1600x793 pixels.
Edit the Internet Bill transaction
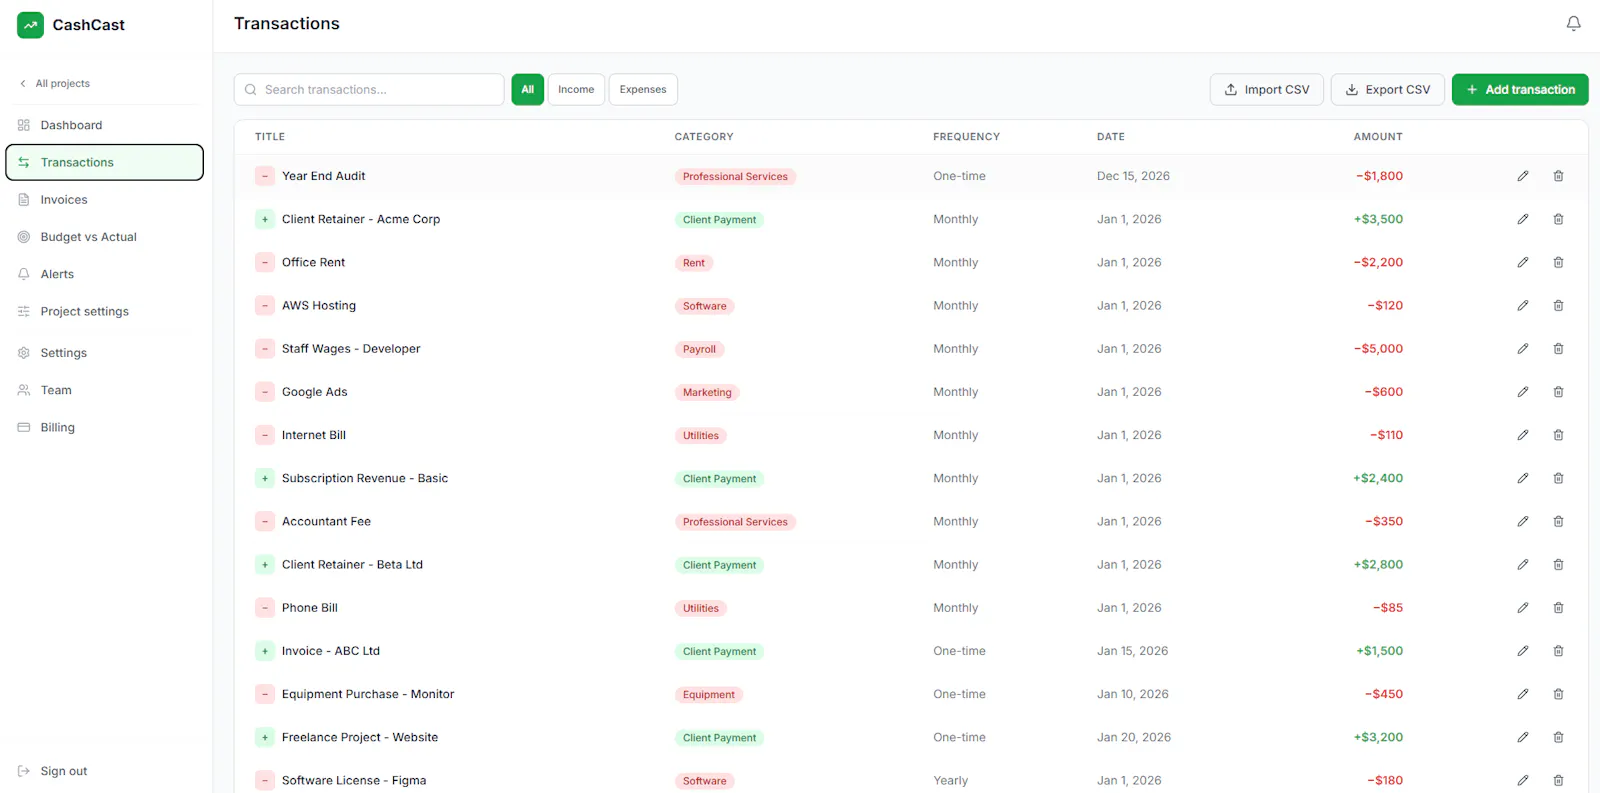tap(1523, 435)
